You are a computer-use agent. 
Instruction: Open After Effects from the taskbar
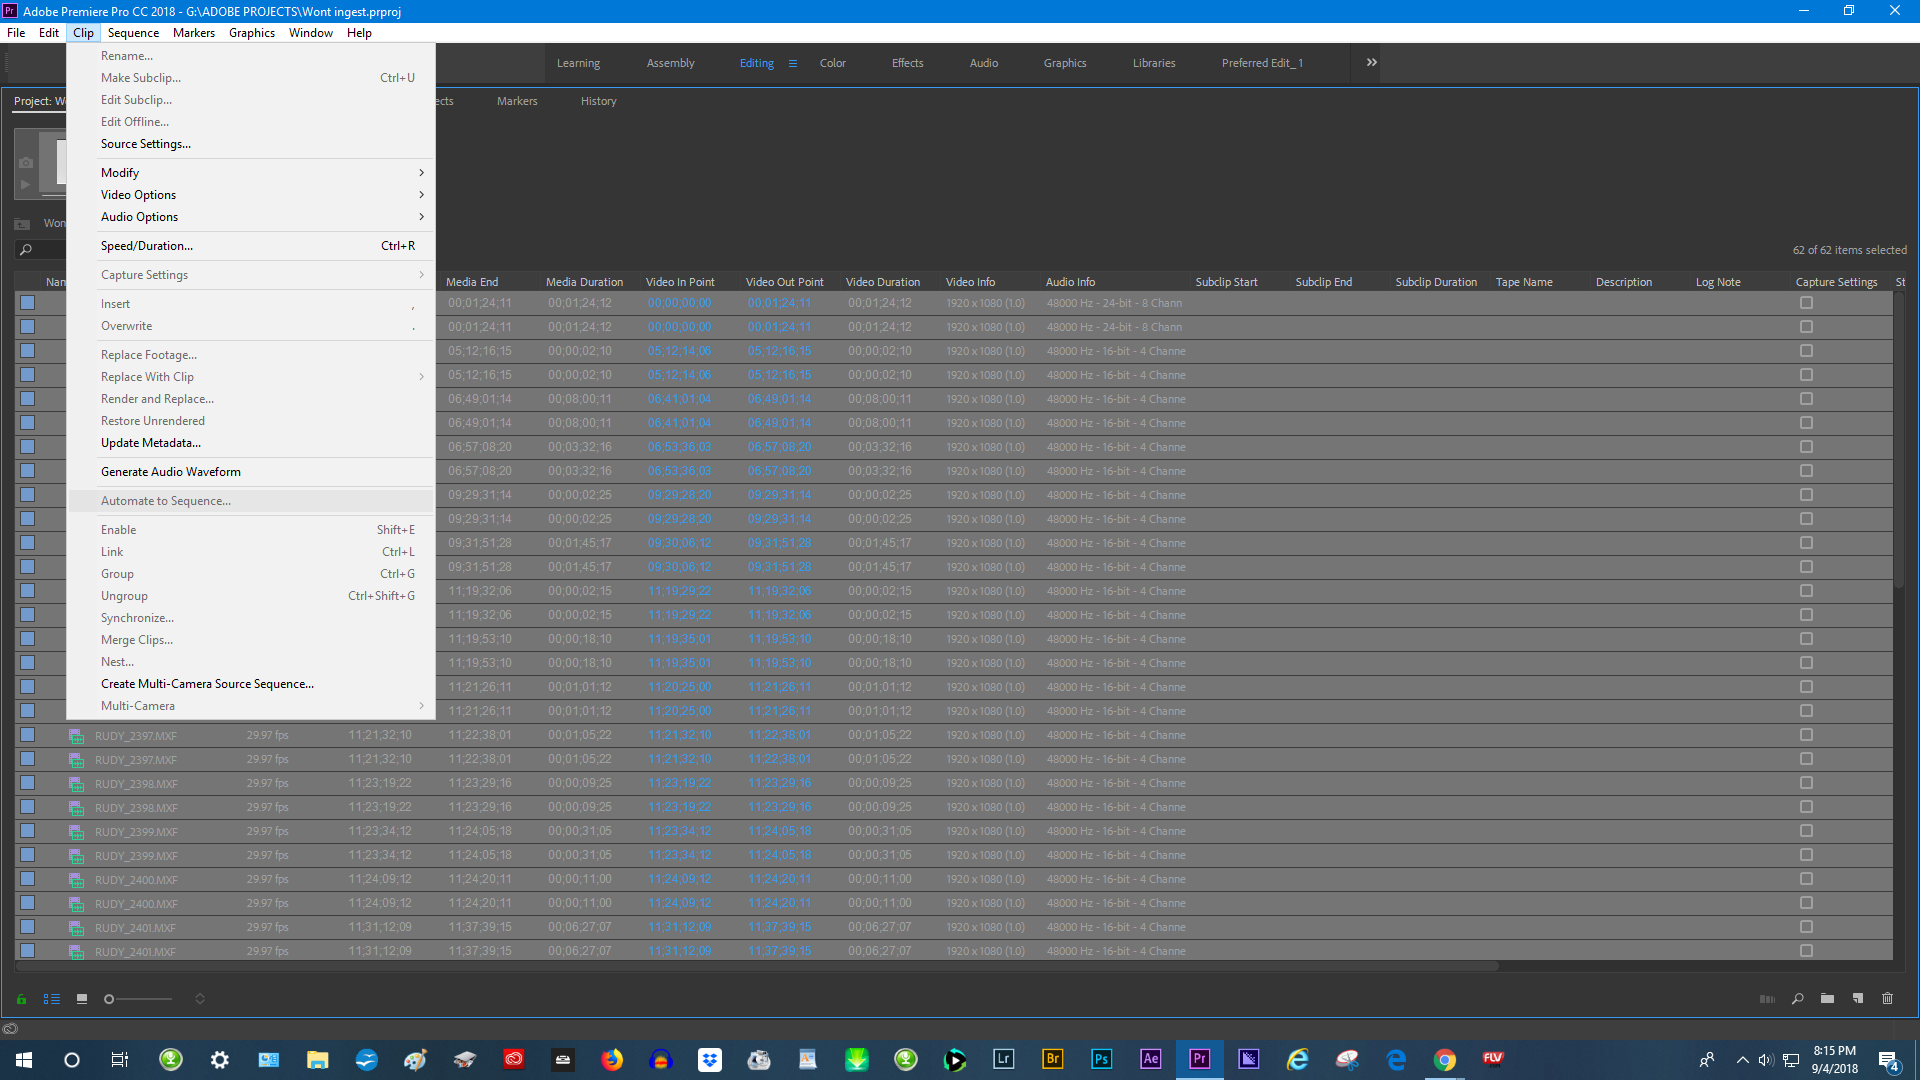point(1151,1059)
